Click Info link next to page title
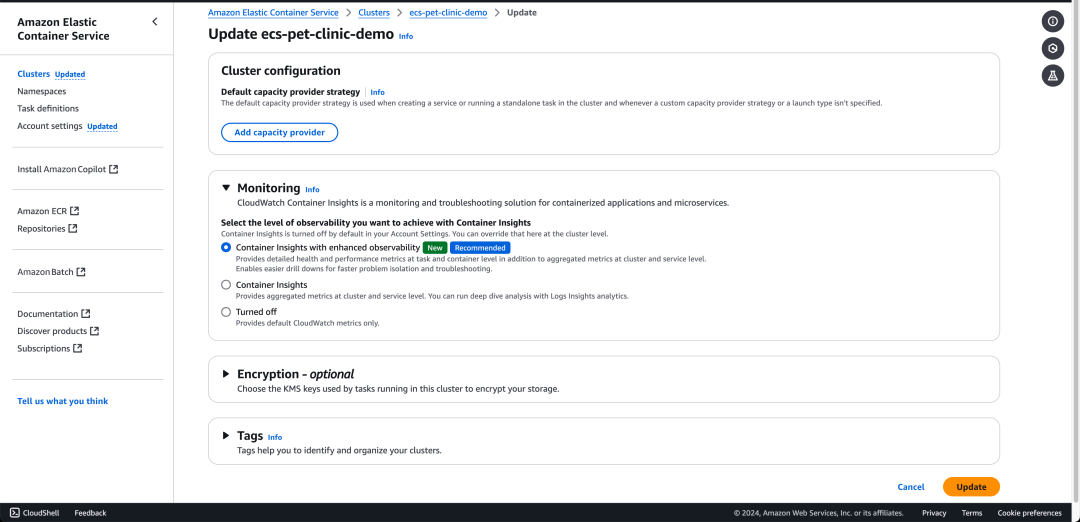Screen dimensions: 1080x522 (x=406, y=36)
